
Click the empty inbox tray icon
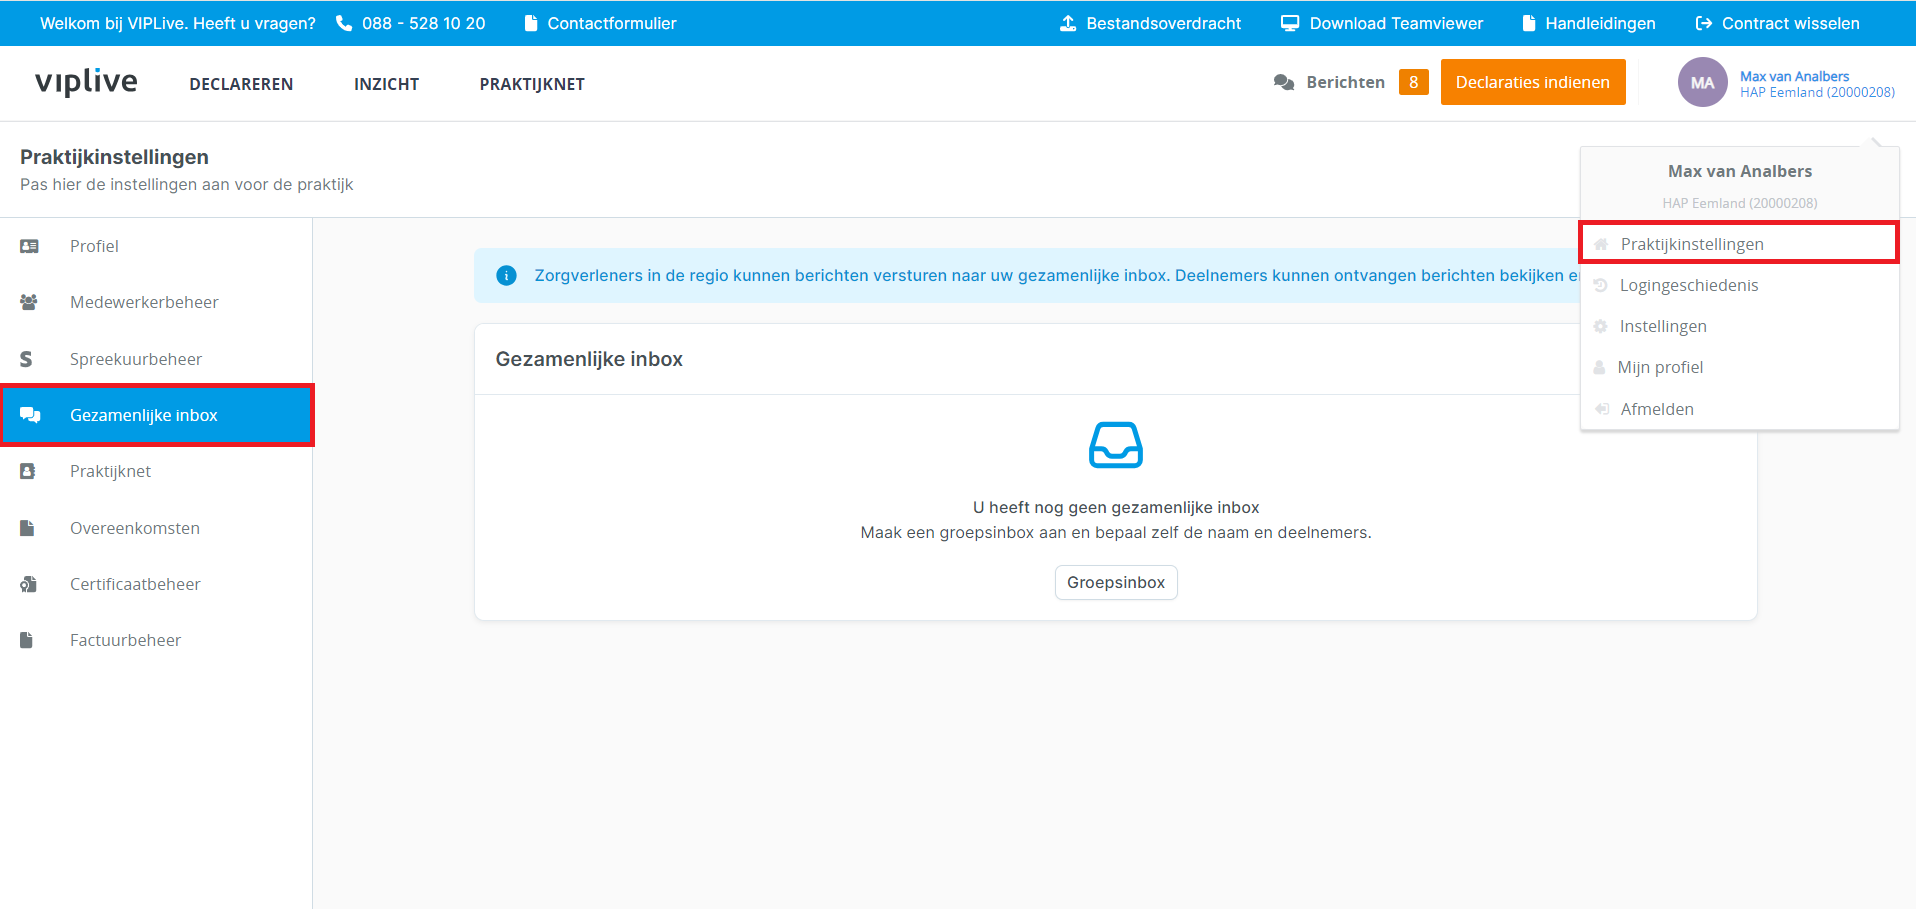pos(1115,445)
